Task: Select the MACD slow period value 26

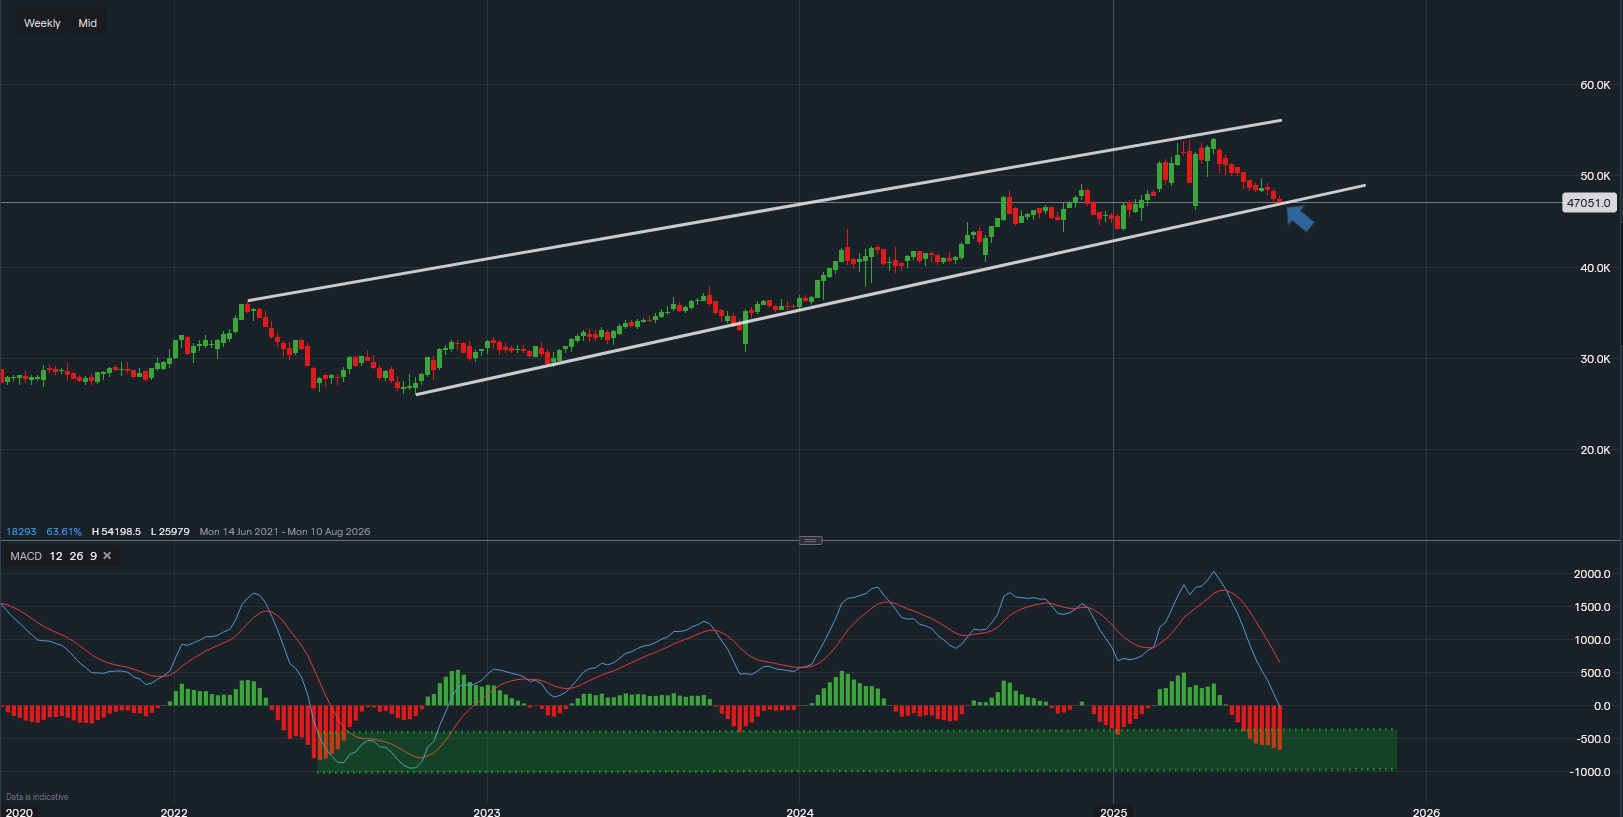Action: click(x=76, y=556)
